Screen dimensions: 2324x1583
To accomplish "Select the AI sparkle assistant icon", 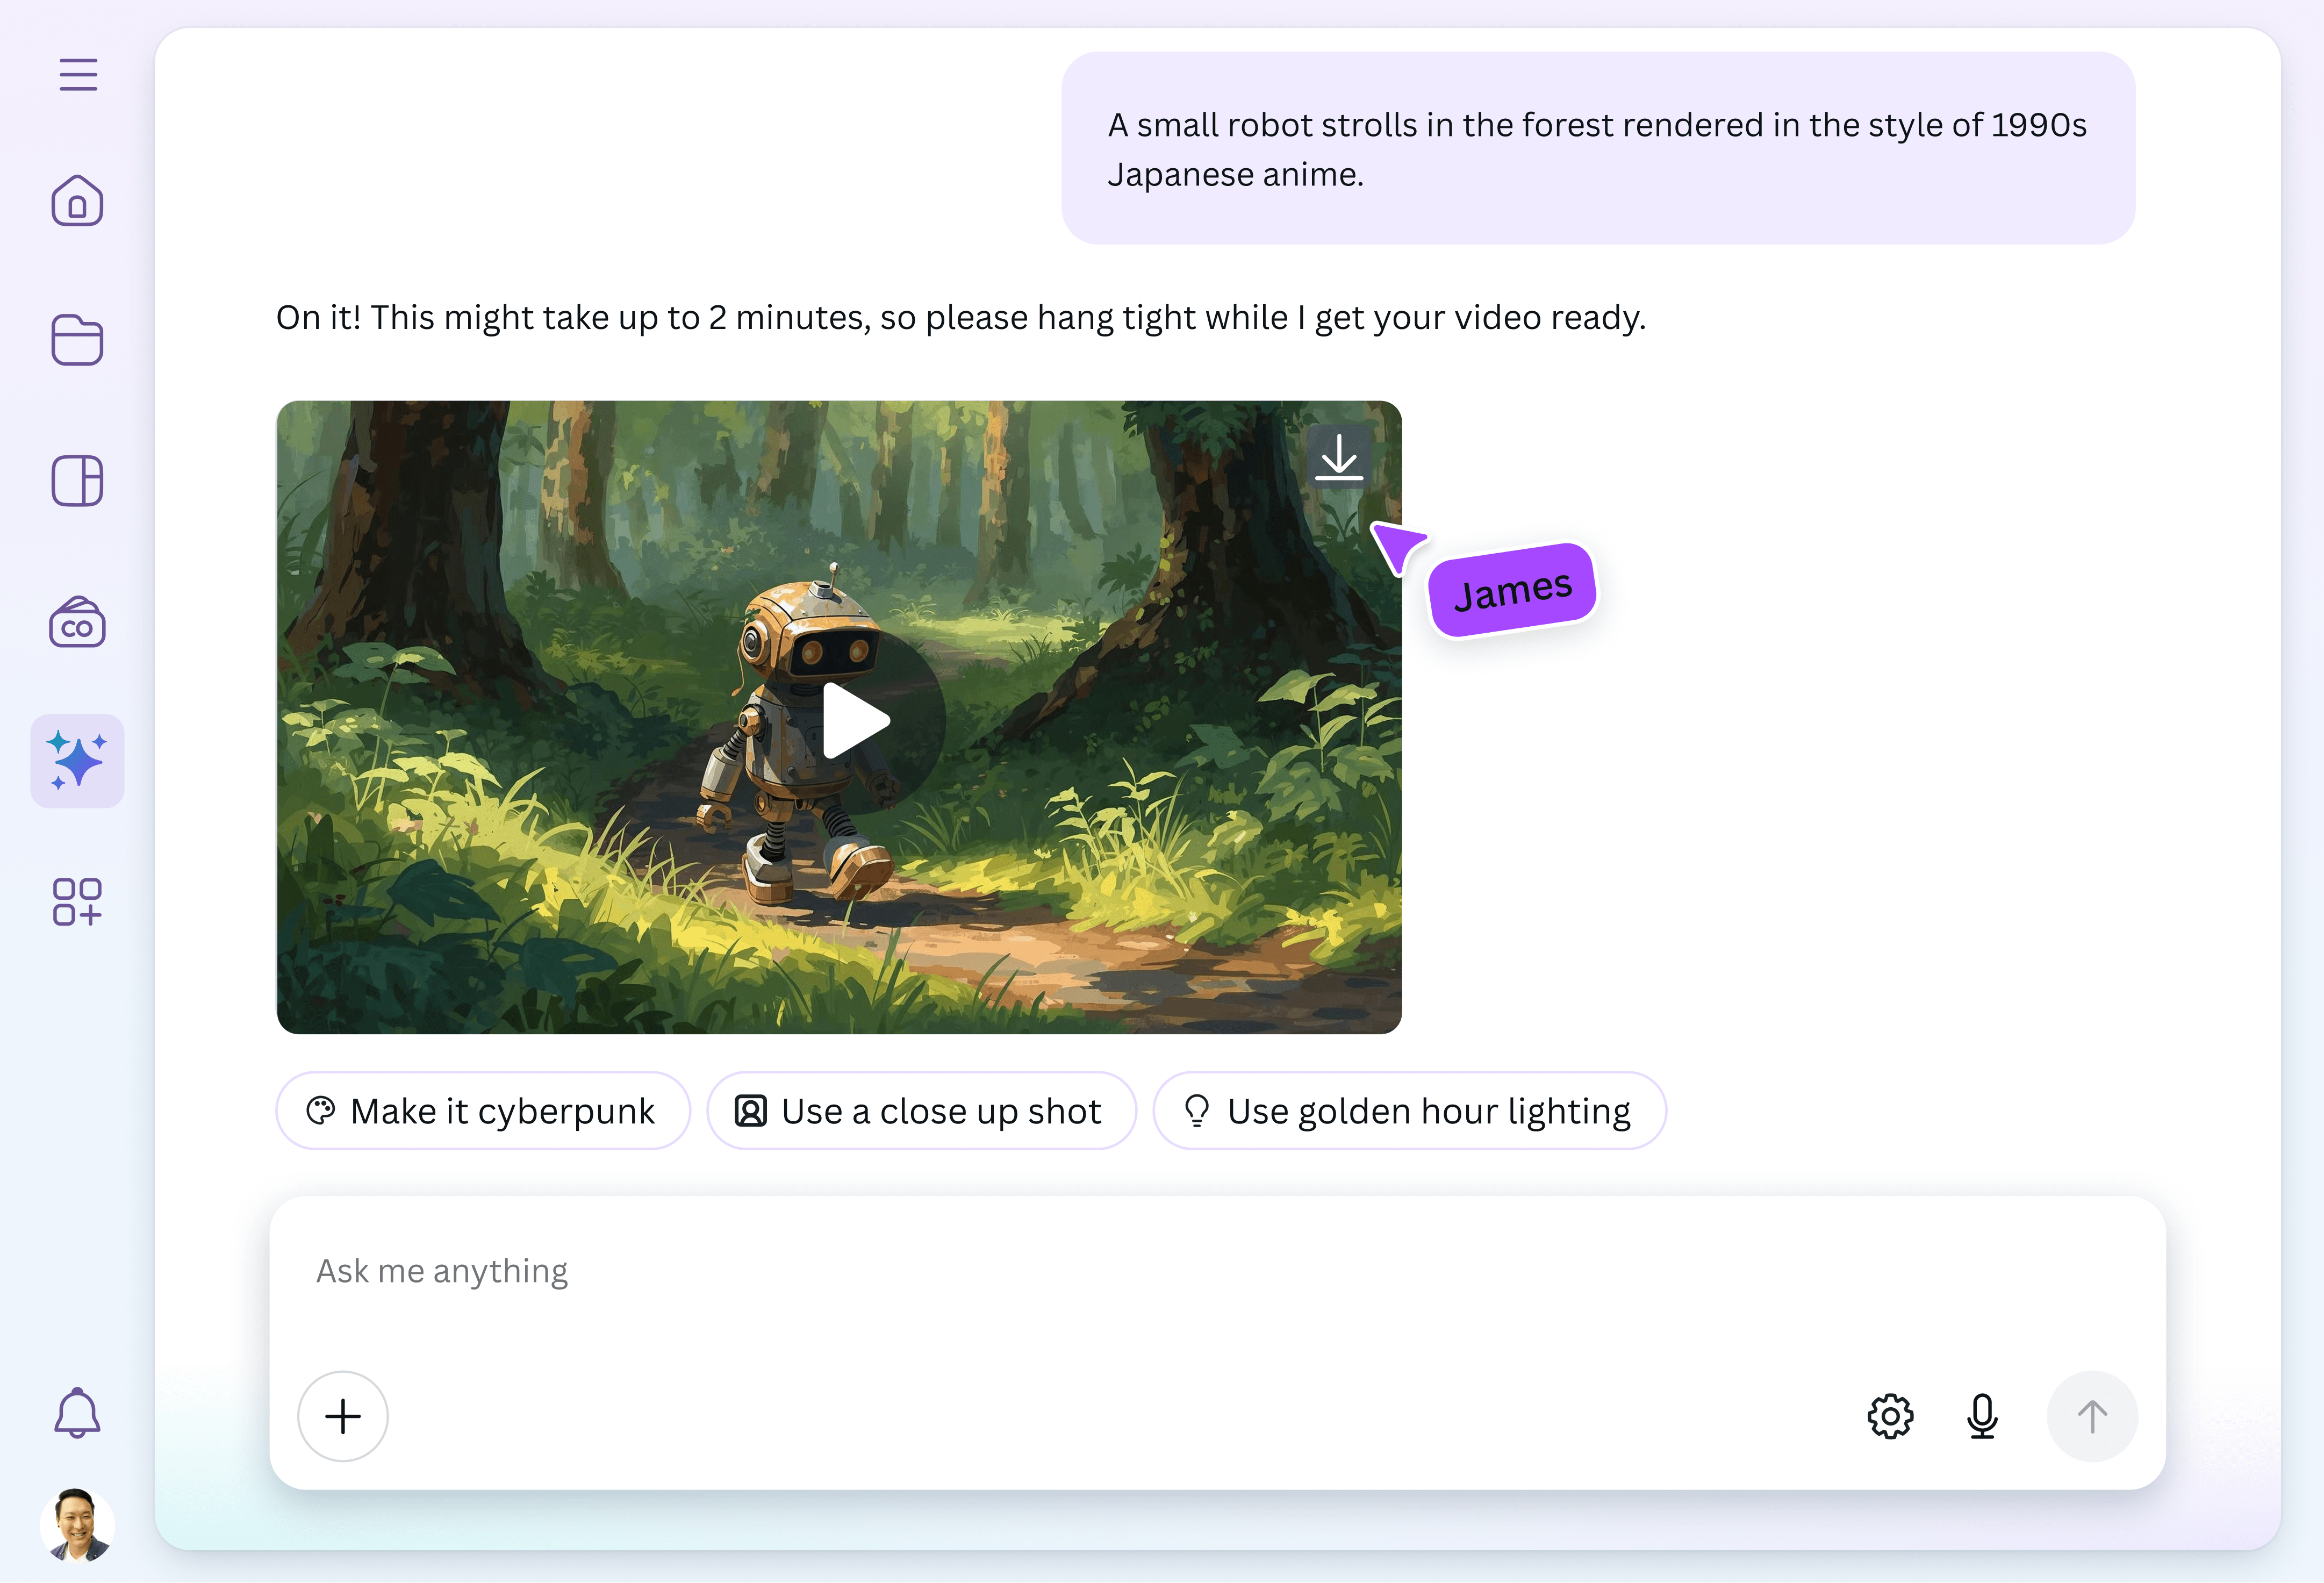I will click(x=78, y=761).
